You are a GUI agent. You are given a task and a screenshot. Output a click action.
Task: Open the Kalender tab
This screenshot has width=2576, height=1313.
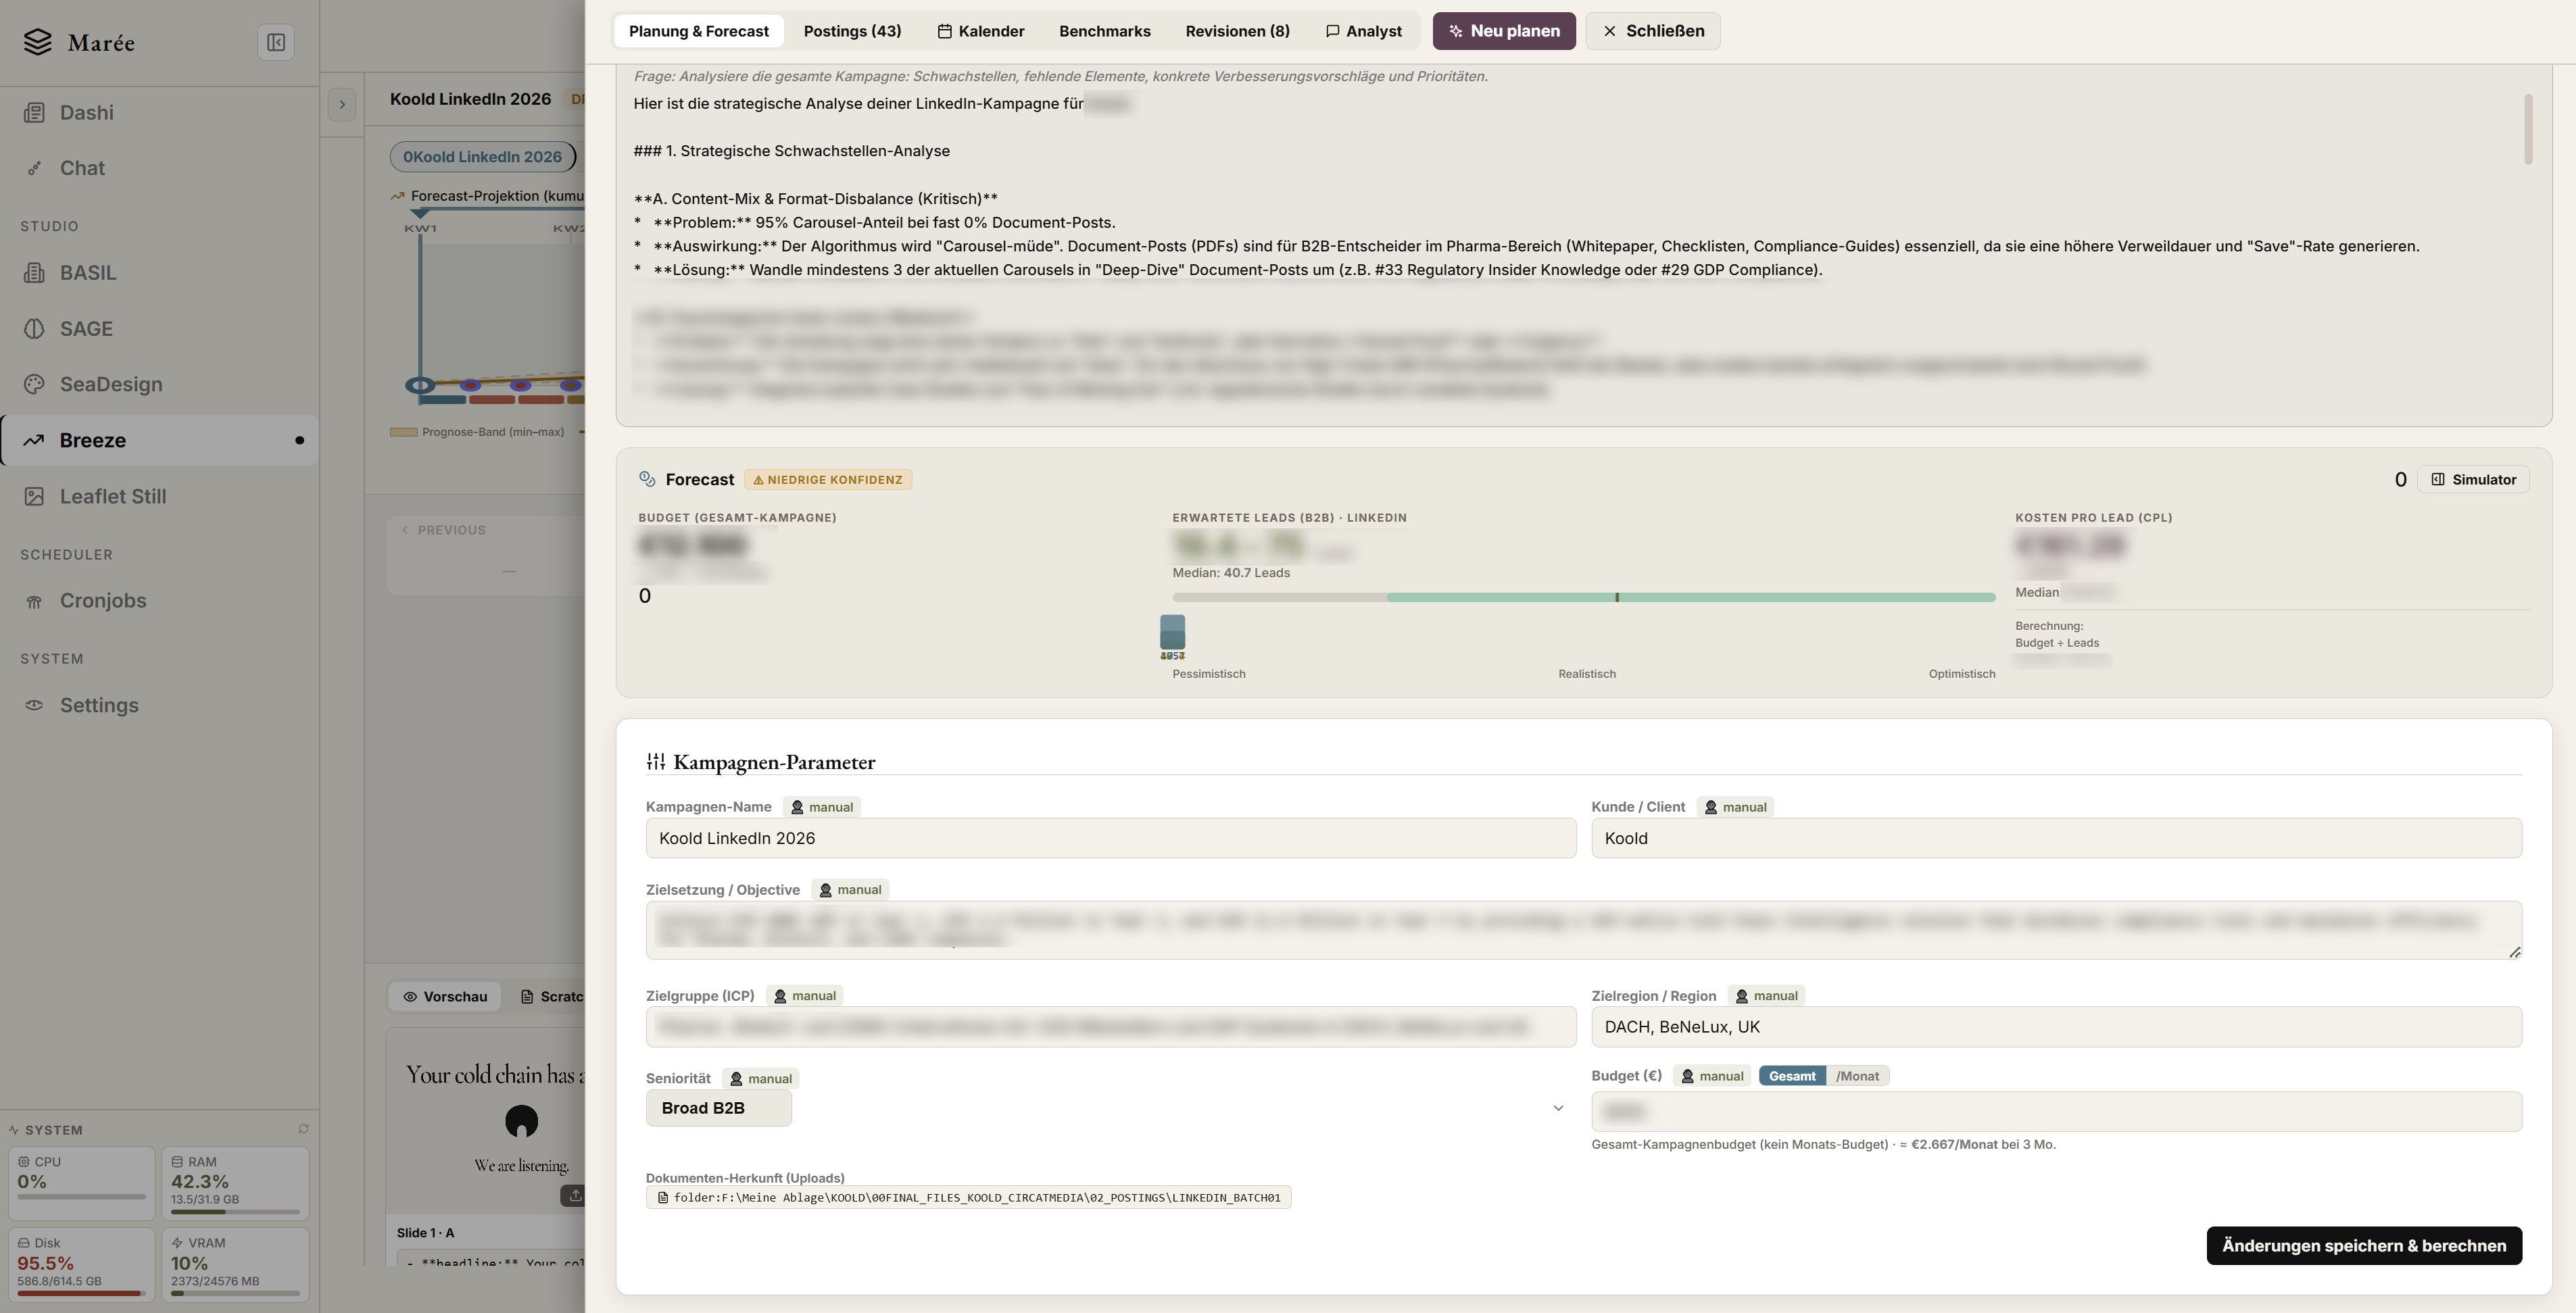(x=981, y=31)
